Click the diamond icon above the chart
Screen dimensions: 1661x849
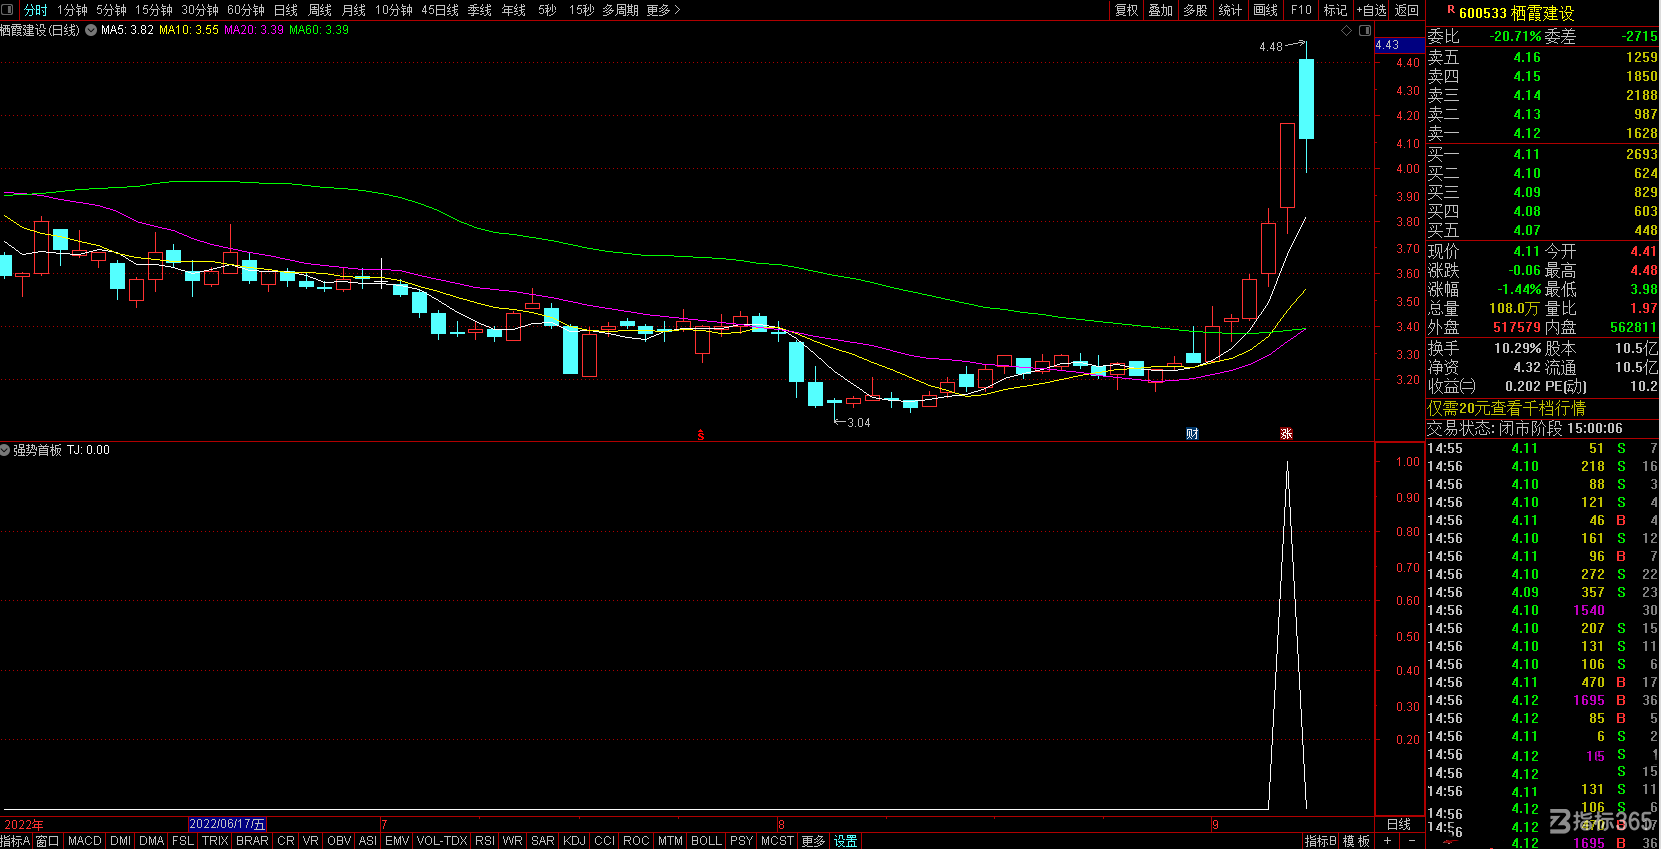[x=1346, y=31]
